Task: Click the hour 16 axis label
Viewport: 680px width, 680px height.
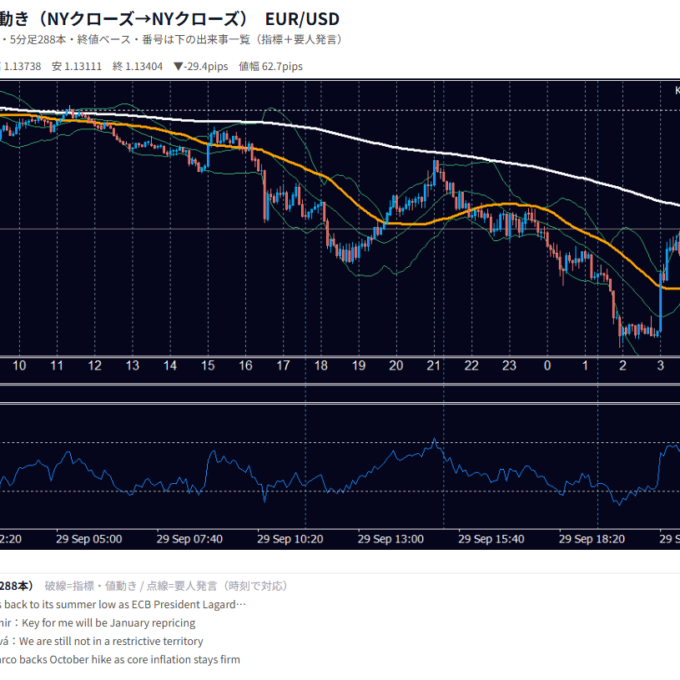Action: click(x=245, y=366)
